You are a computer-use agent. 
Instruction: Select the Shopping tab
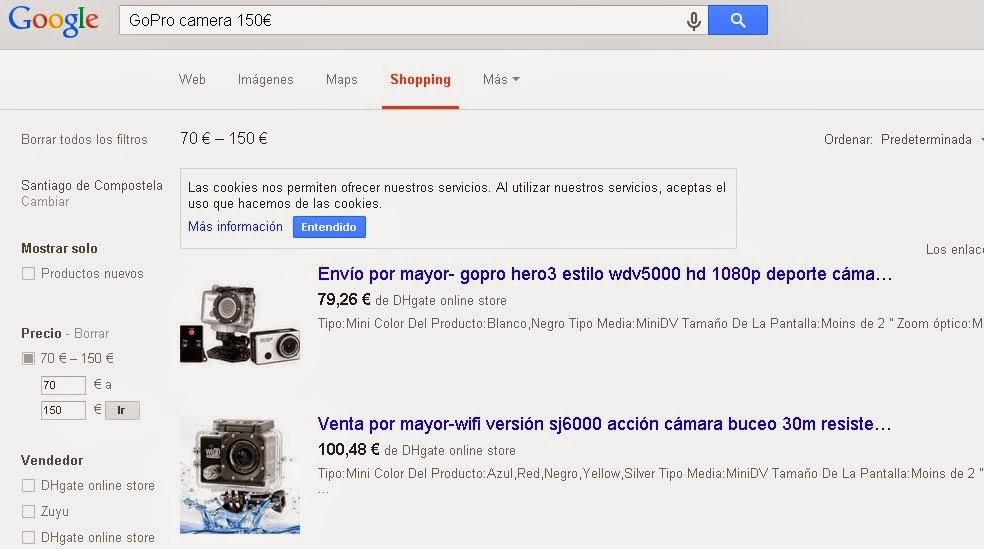click(x=420, y=80)
